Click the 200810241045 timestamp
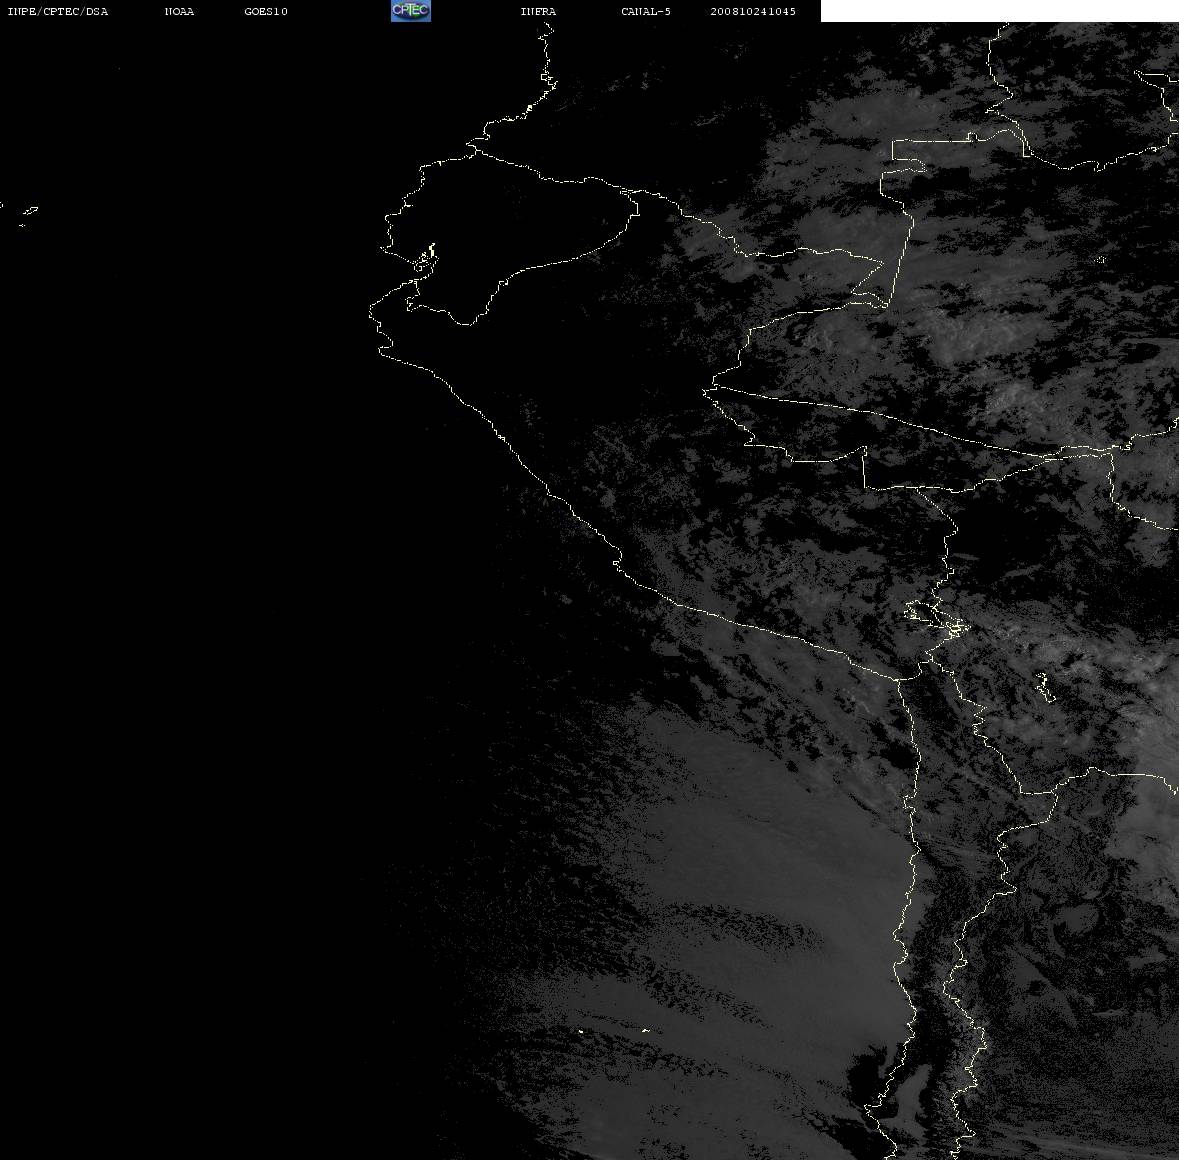This screenshot has height=1160, width=1179. tap(753, 11)
